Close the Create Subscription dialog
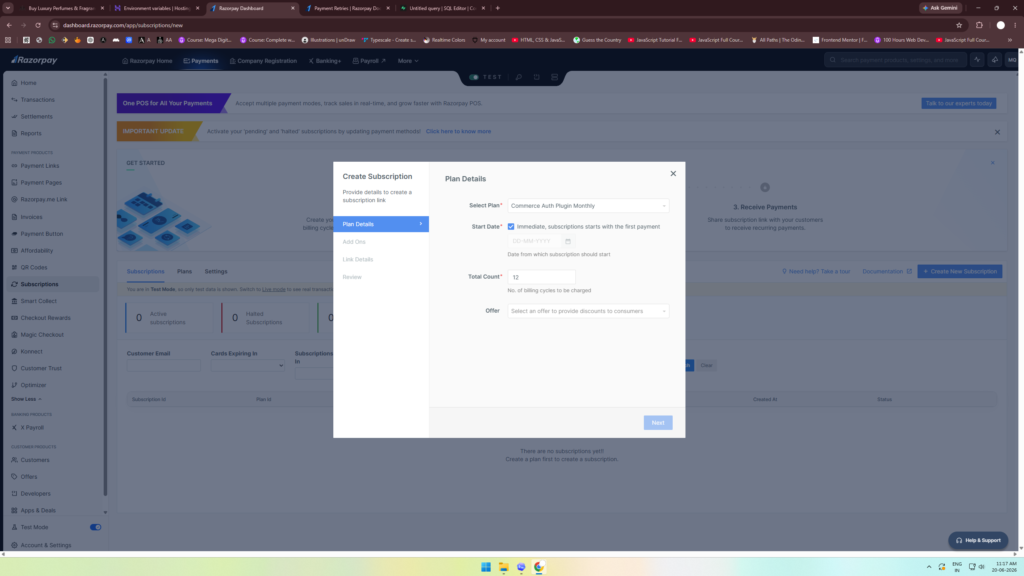The height and width of the screenshot is (576, 1024). [673, 174]
